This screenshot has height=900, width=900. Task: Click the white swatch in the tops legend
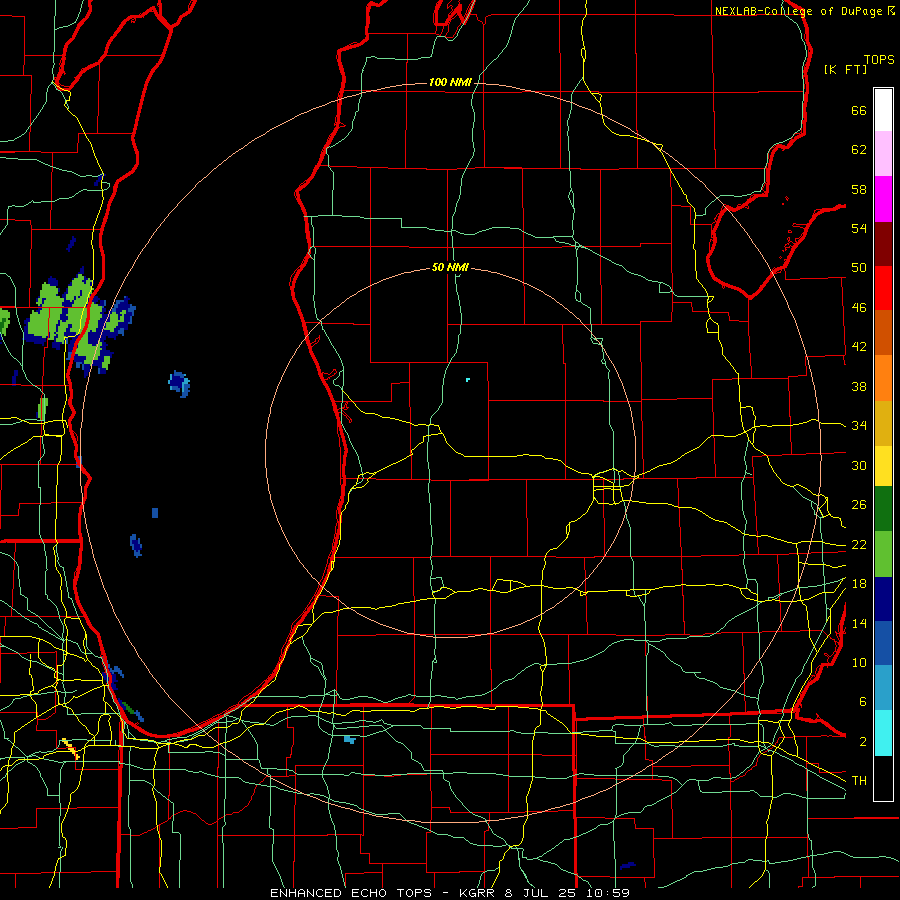coord(883,110)
